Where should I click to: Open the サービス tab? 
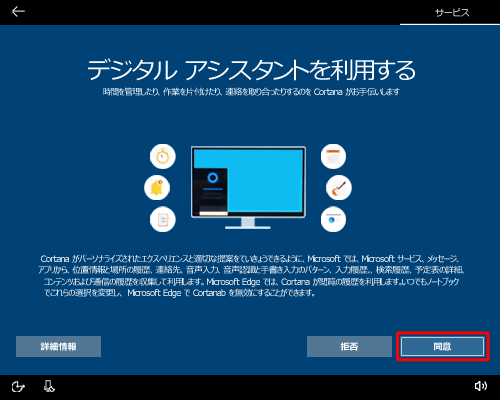coord(452,13)
